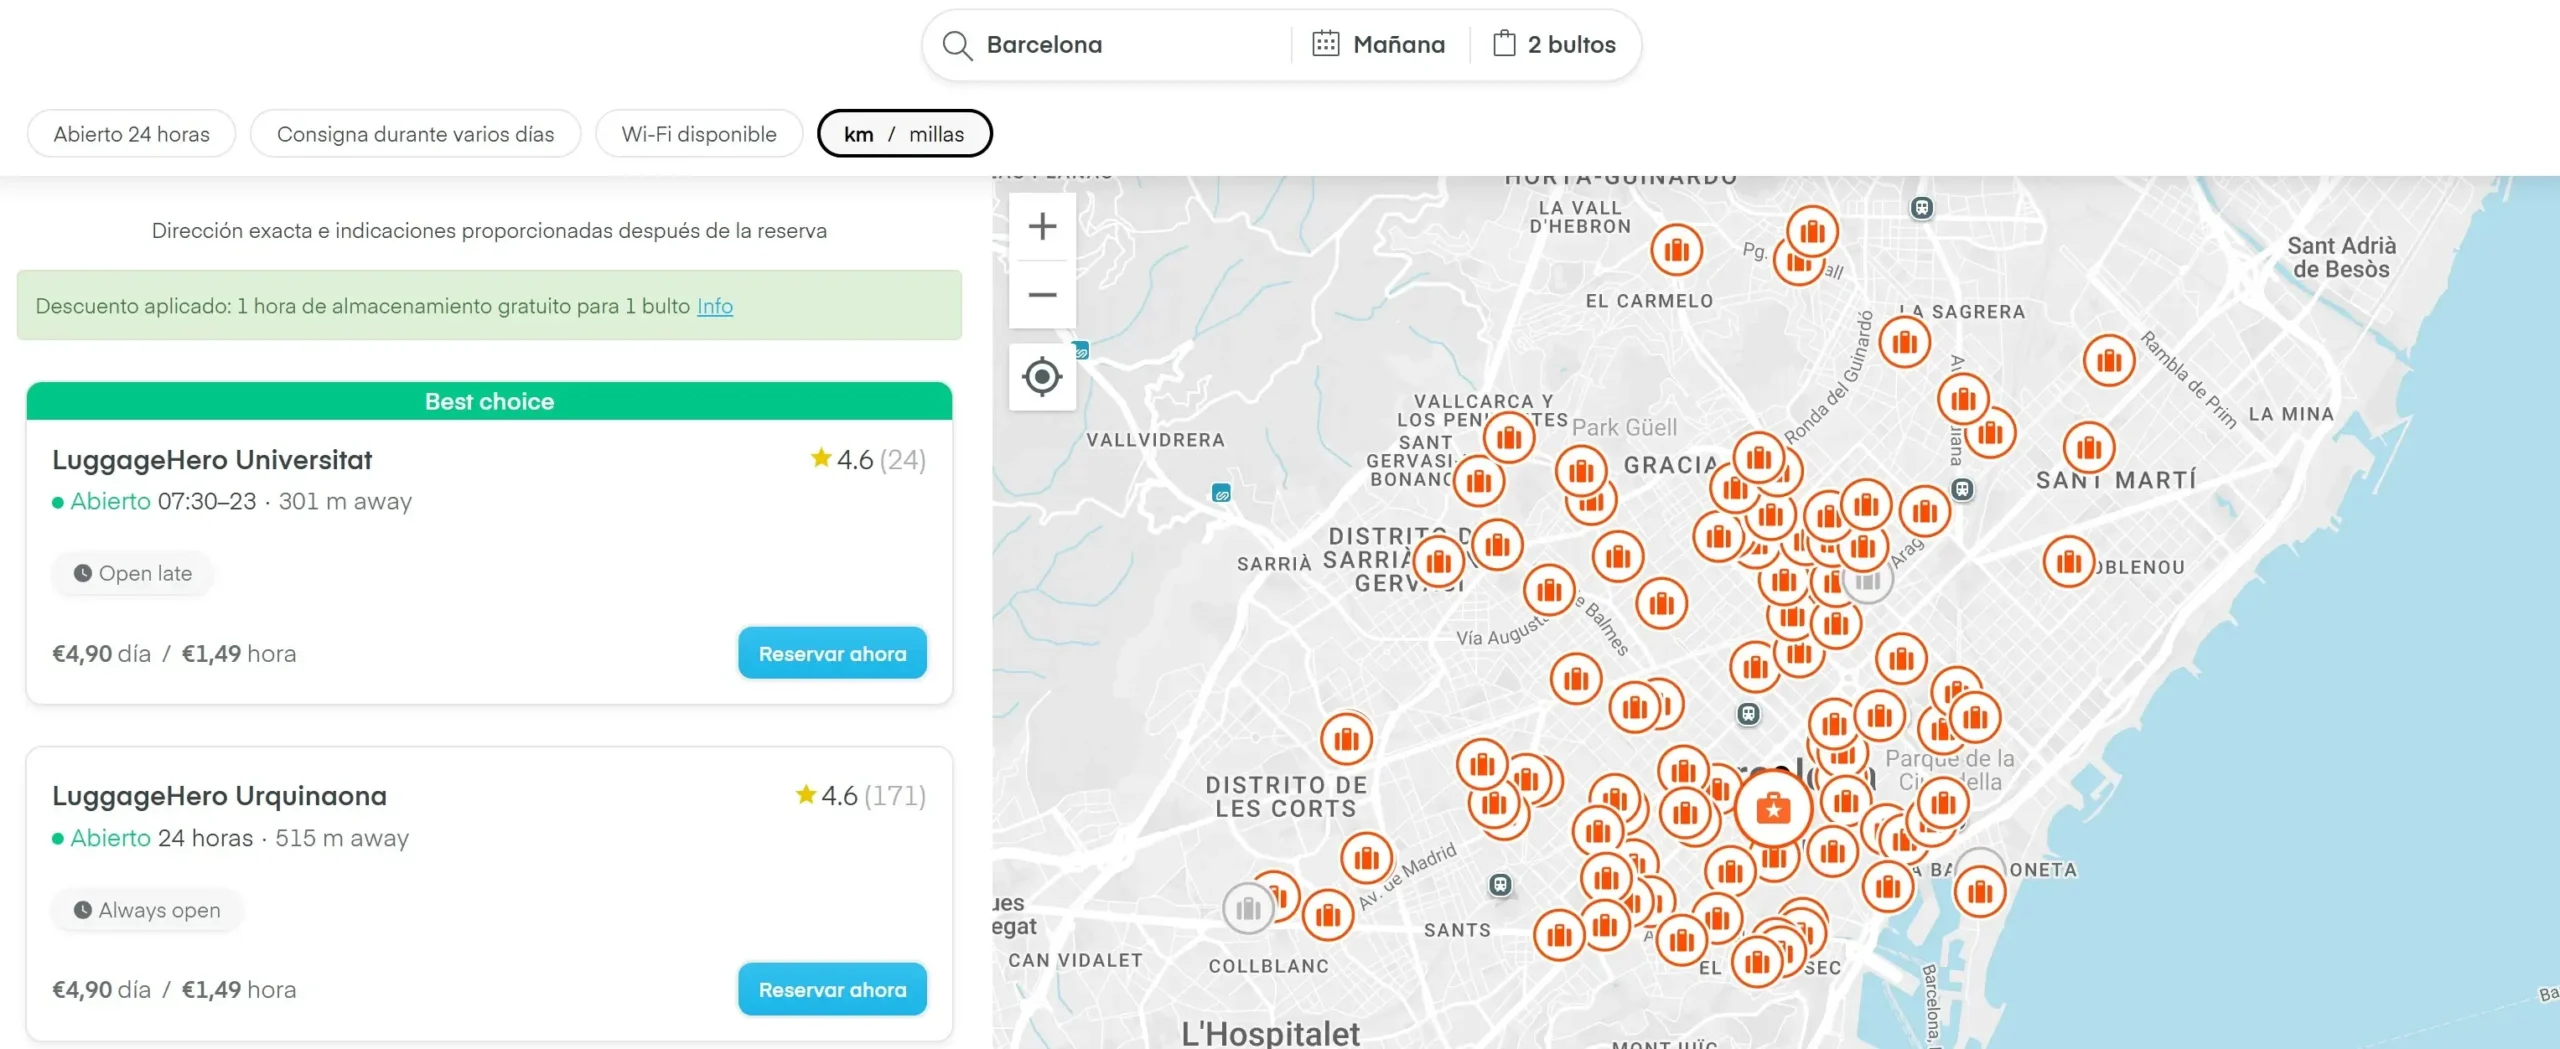The image size is (2560, 1049).
Task: Center map on my location
Action: pos(1042,377)
